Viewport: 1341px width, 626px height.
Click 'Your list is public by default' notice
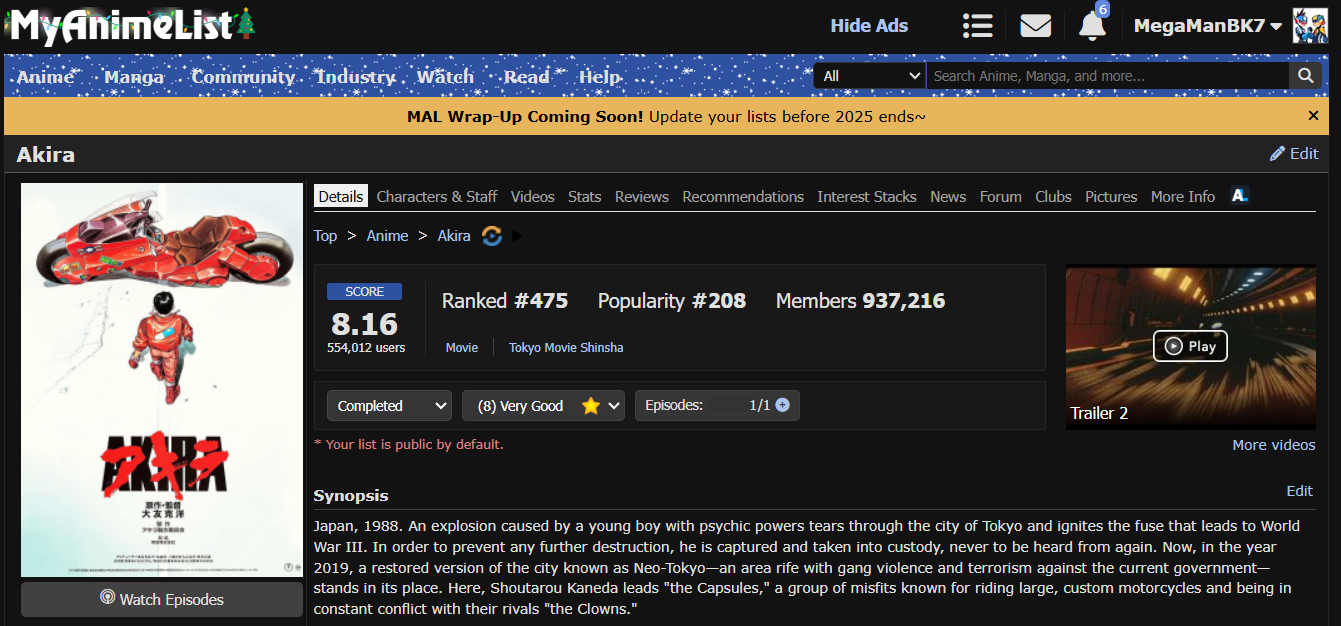tap(409, 444)
